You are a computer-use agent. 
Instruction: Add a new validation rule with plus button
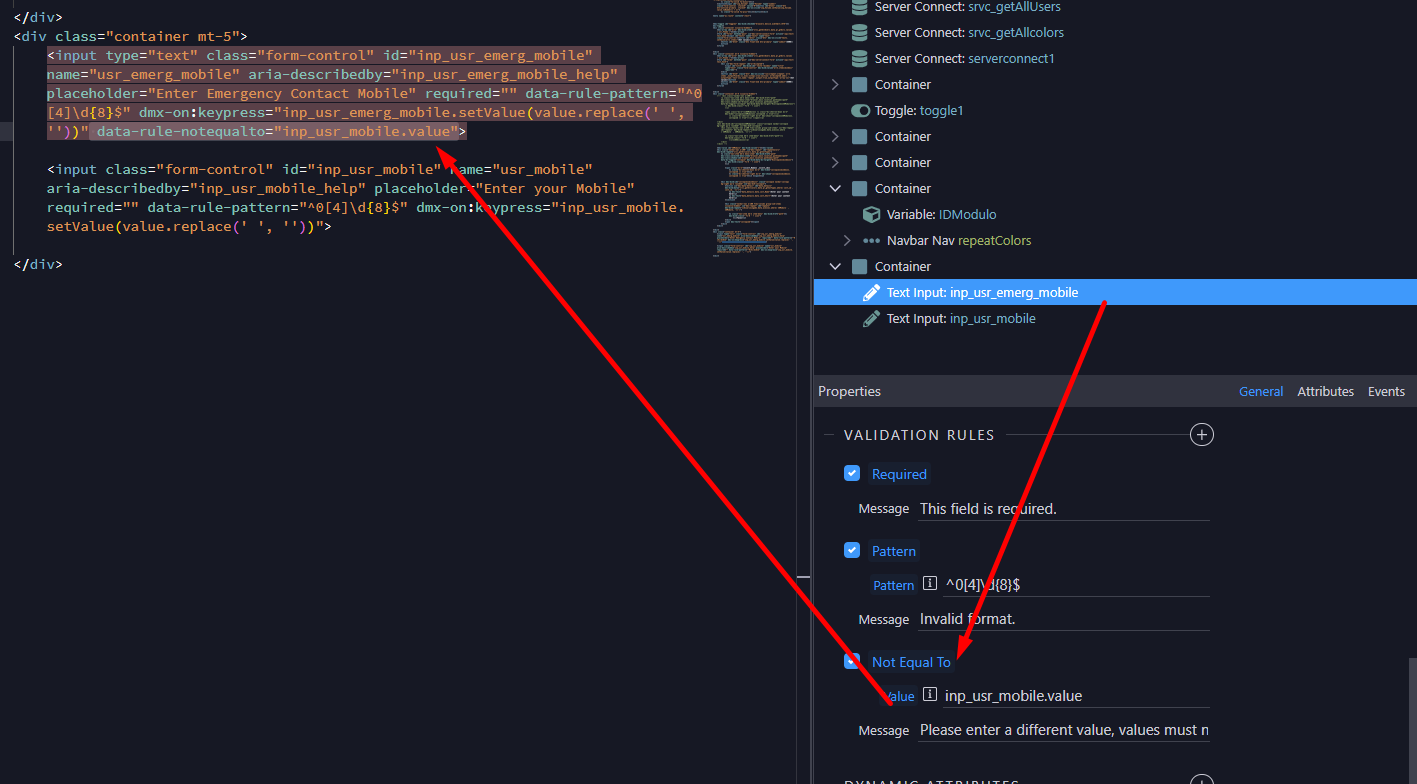click(x=1201, y=435)
